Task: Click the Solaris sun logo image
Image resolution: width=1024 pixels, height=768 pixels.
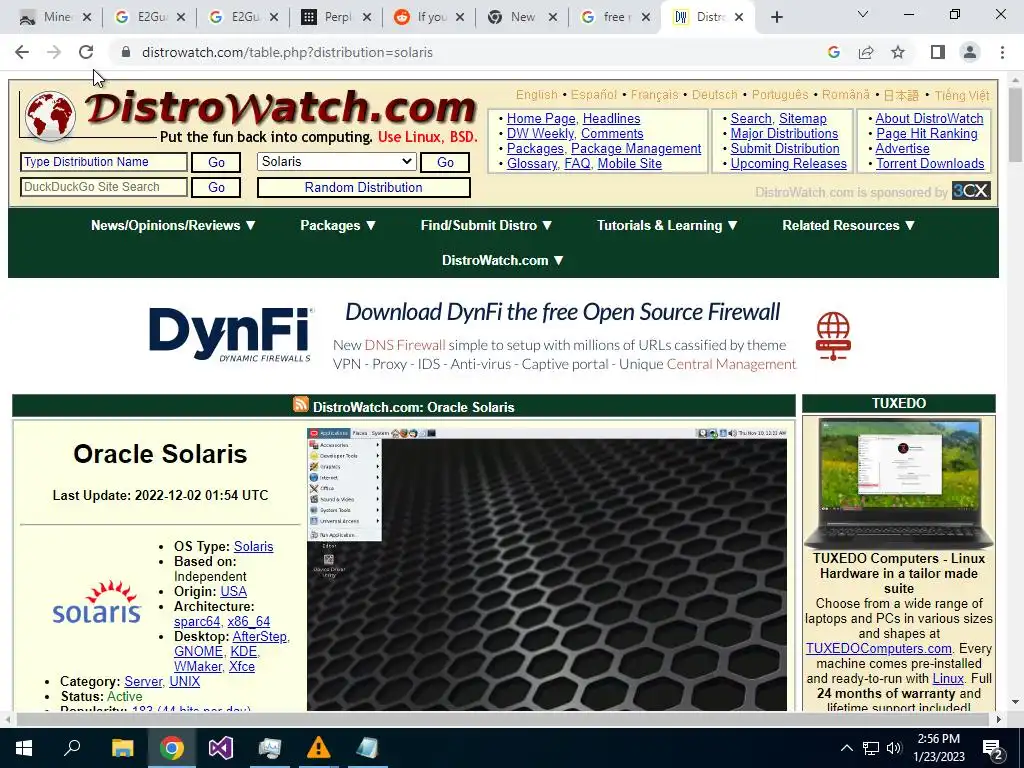Action: tap(97, 601)
